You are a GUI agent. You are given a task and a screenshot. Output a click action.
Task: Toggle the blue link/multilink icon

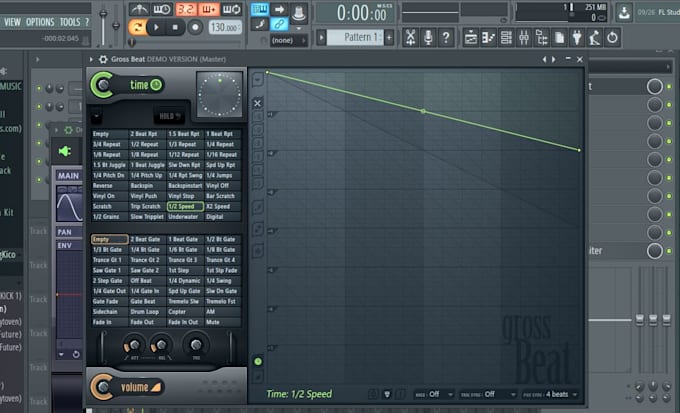[279, 24]
